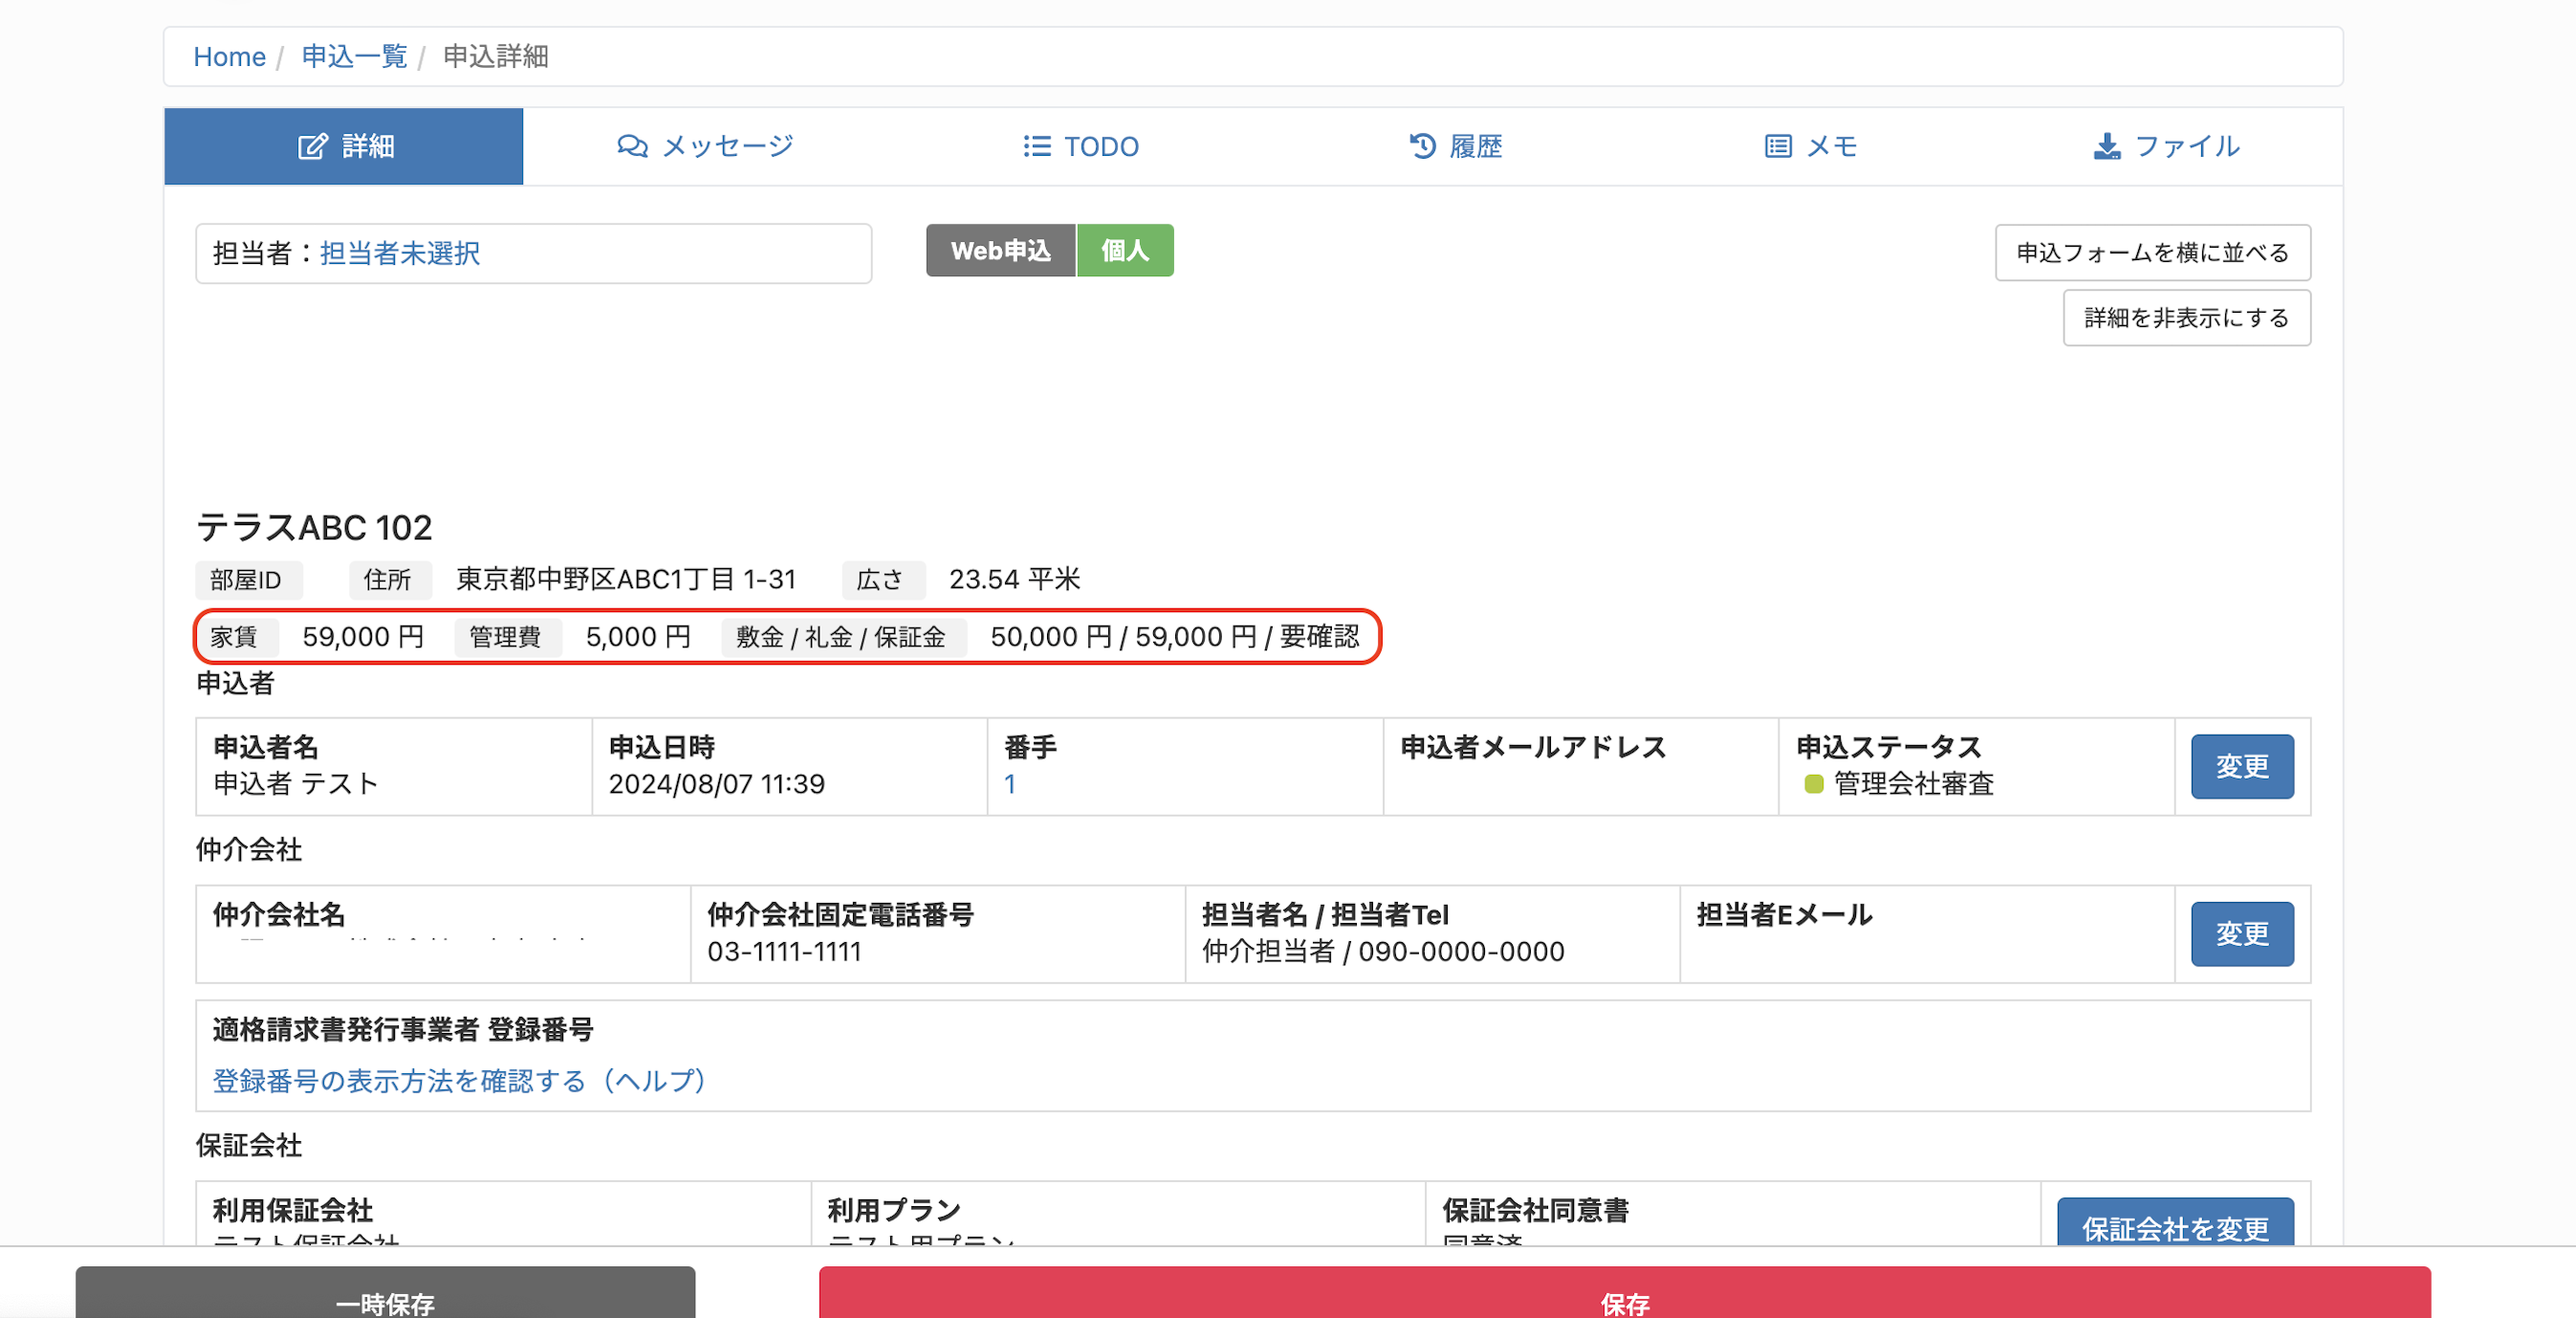Click 詳細を非表示にする button
Viewport: 2576px width, 1318px height.
coord(2186,318)
